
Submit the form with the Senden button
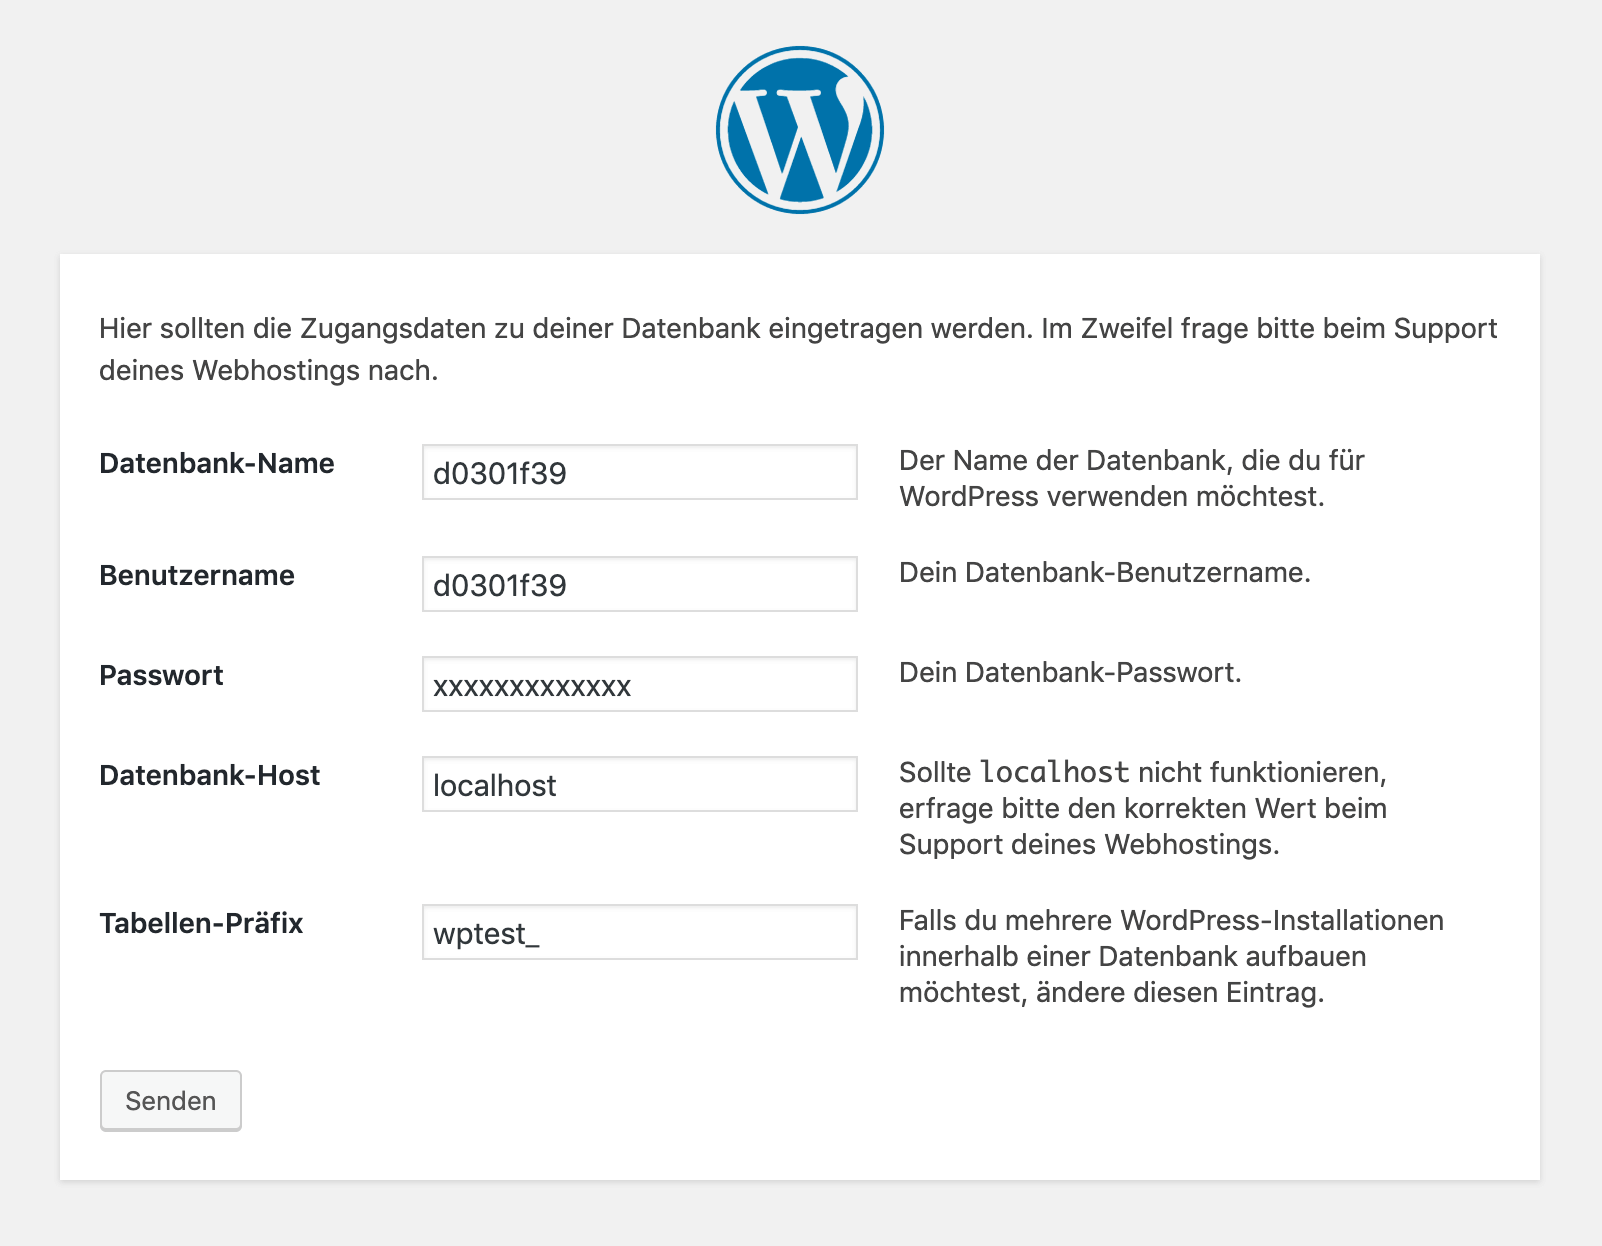coord(171,1101)
